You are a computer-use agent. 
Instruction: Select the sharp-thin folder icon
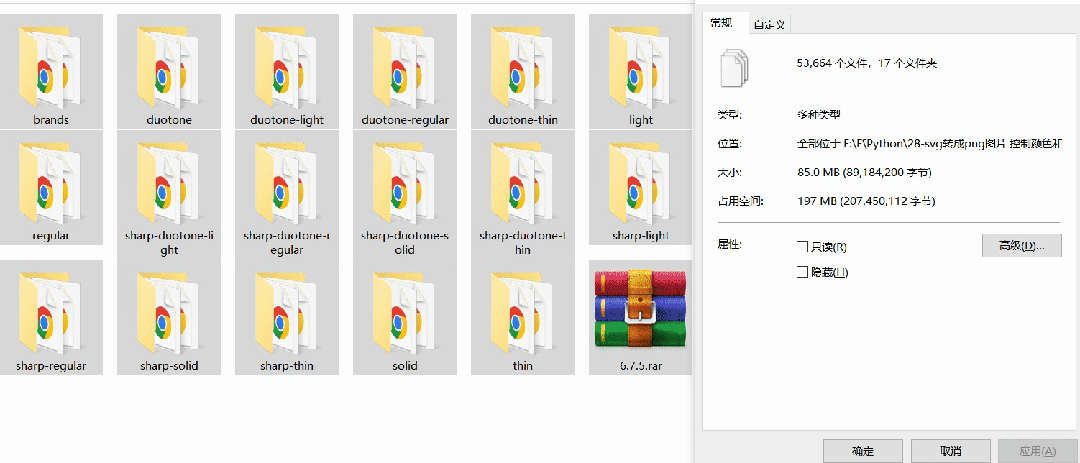tap(285, 314)
